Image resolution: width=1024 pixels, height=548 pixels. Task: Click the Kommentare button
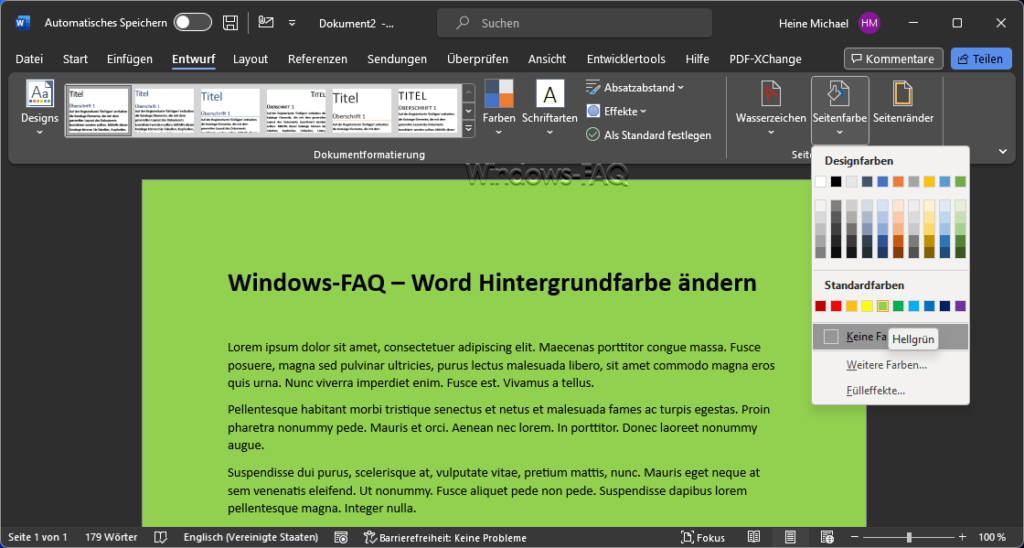893,59
